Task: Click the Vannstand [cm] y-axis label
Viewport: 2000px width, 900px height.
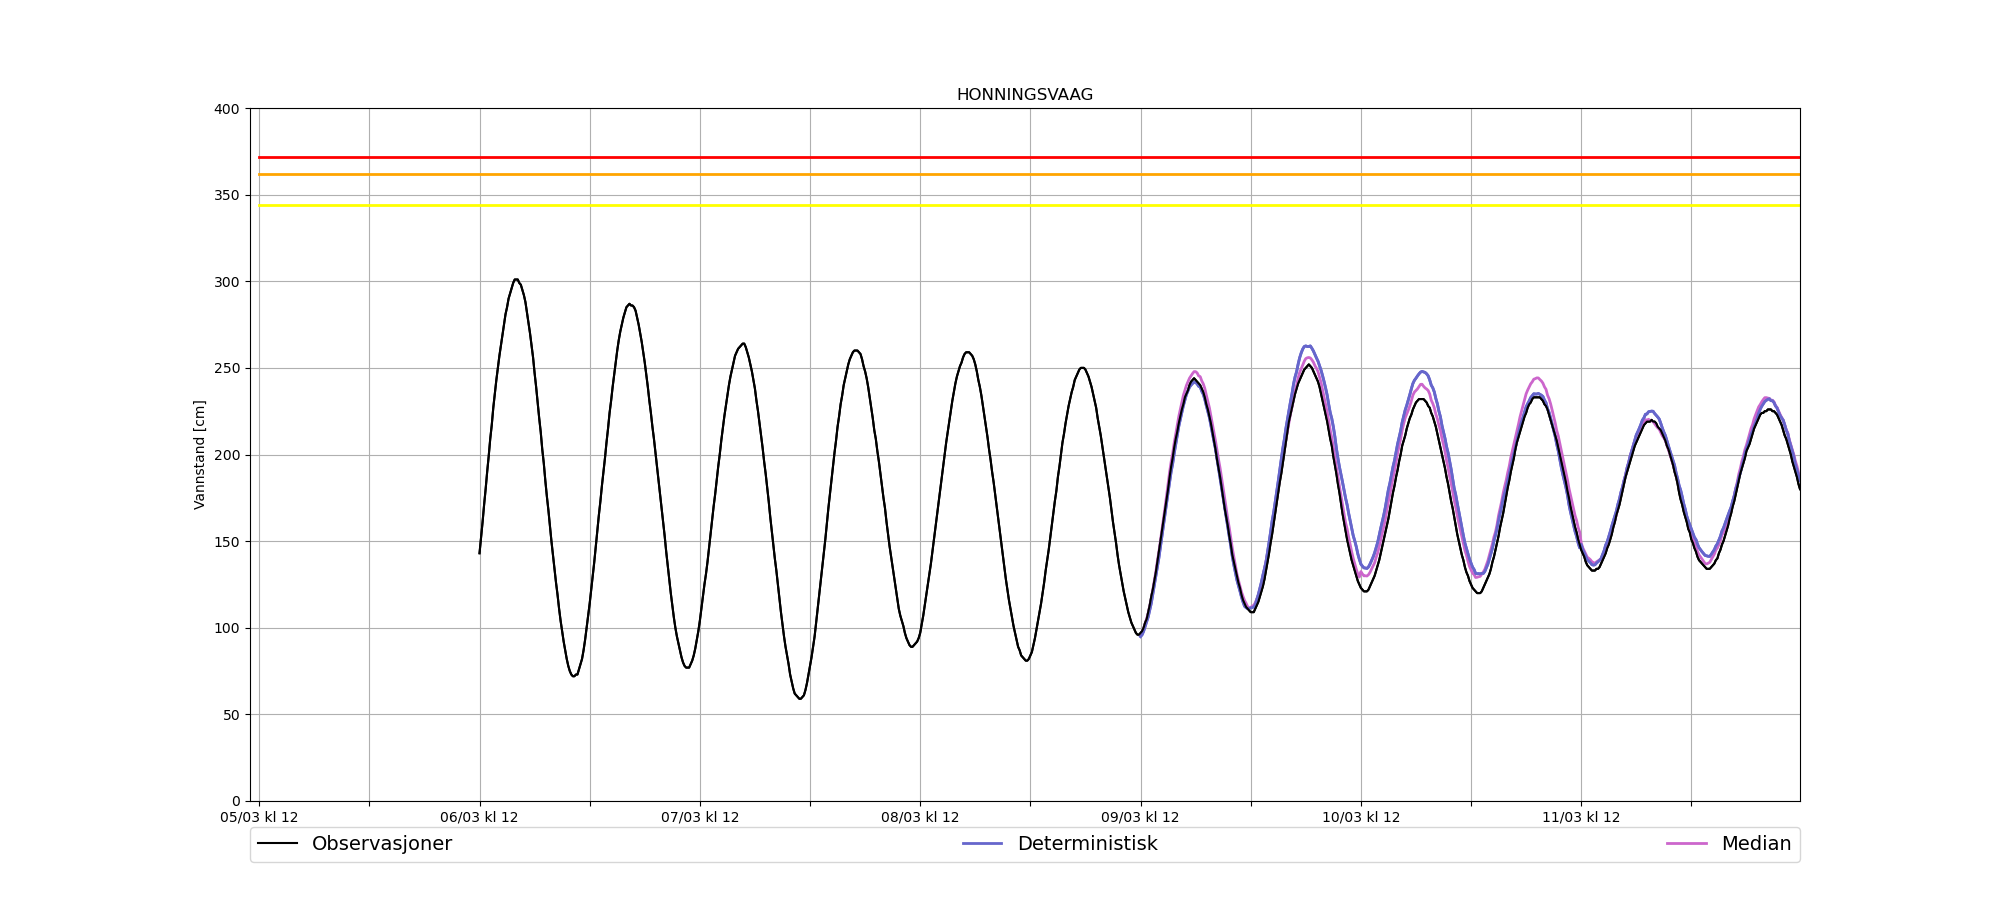Action: coord(200,455)
